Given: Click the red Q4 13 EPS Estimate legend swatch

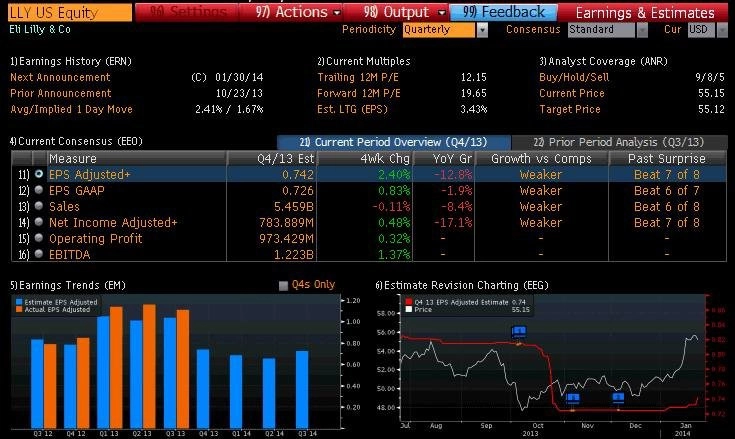Looking at the screenshot, I should pyautogui.click(x=409, y=302).
